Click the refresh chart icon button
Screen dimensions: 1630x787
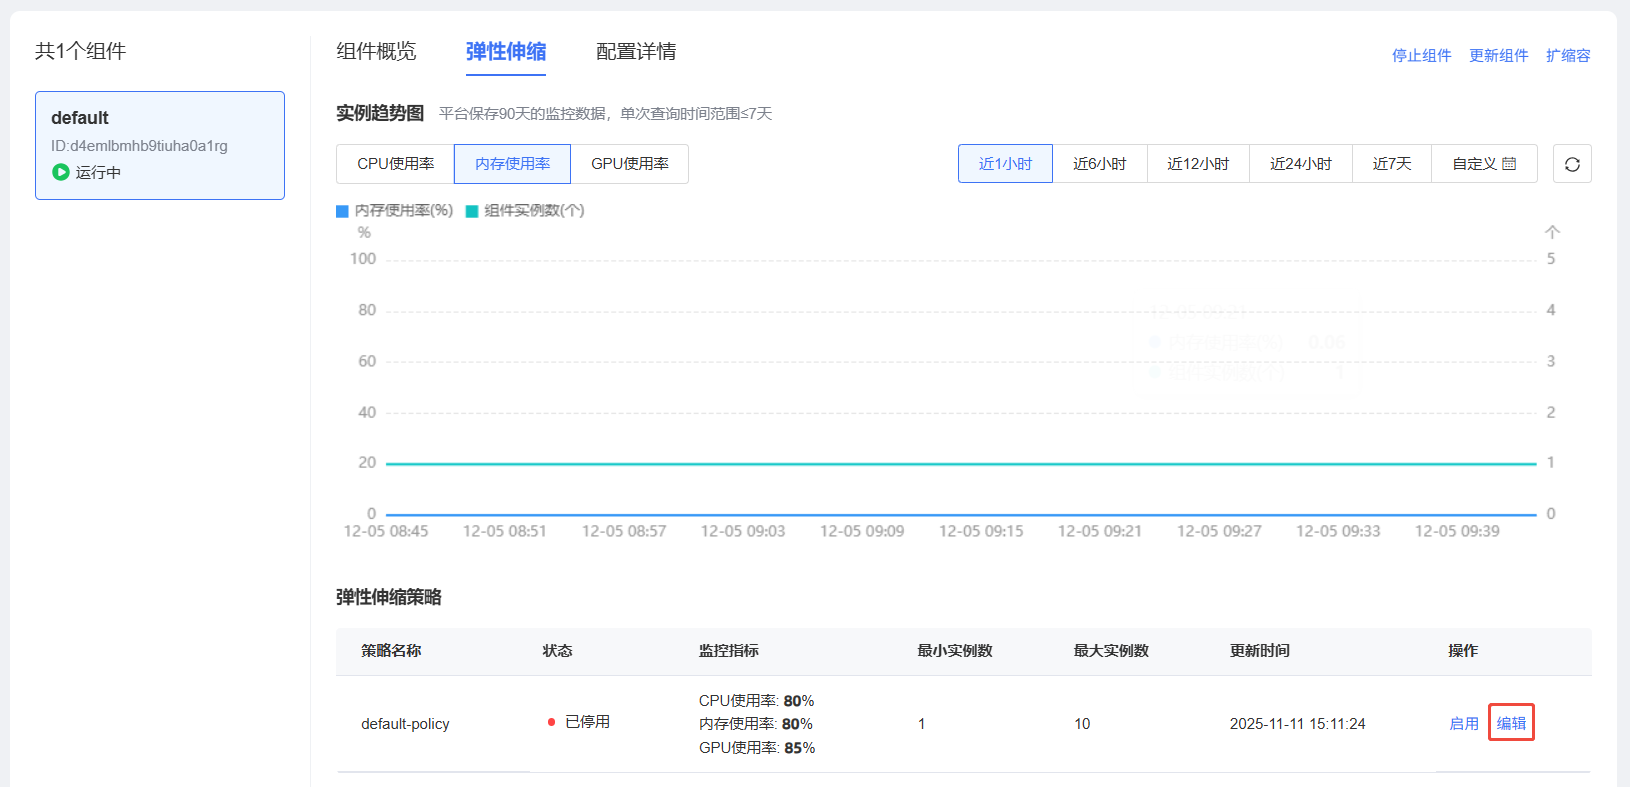(1571, 164)
